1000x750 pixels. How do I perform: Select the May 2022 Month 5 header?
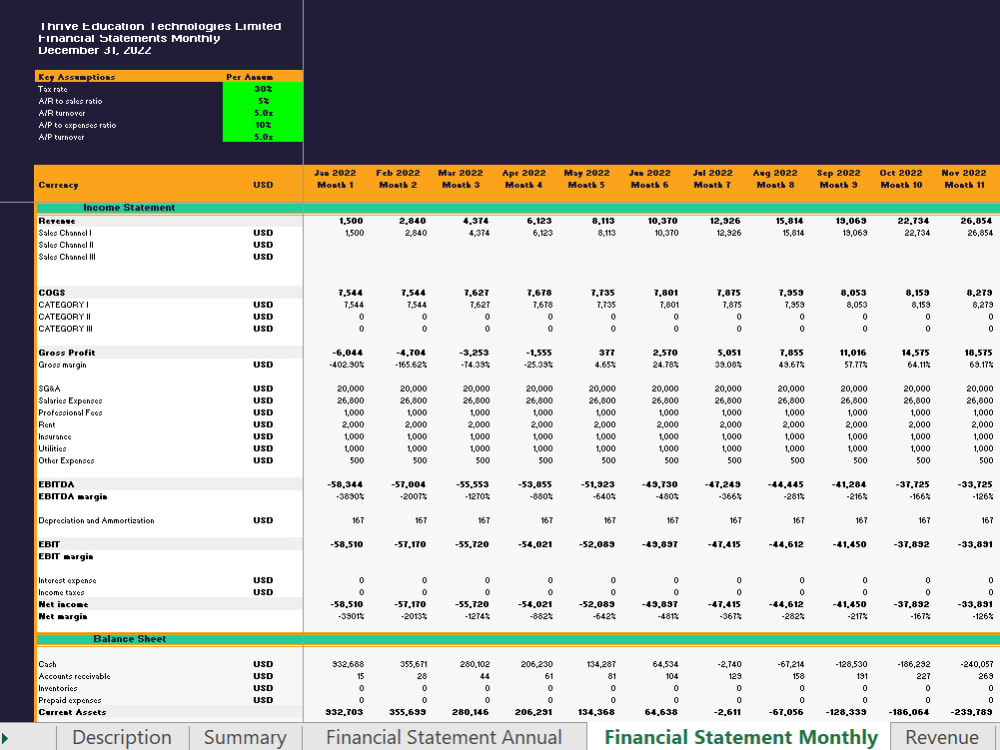point(586,179)
